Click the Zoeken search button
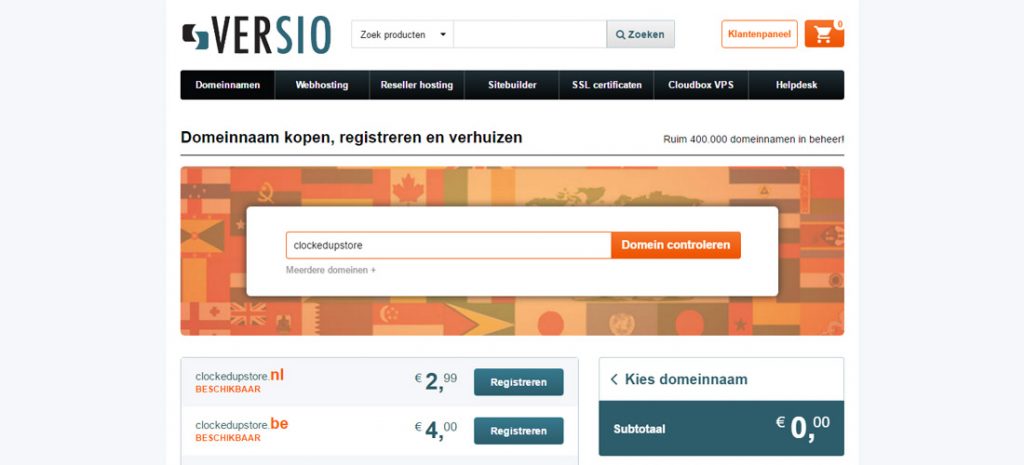This screenshot has height=465, width=1024. click(x=640, y=34)
